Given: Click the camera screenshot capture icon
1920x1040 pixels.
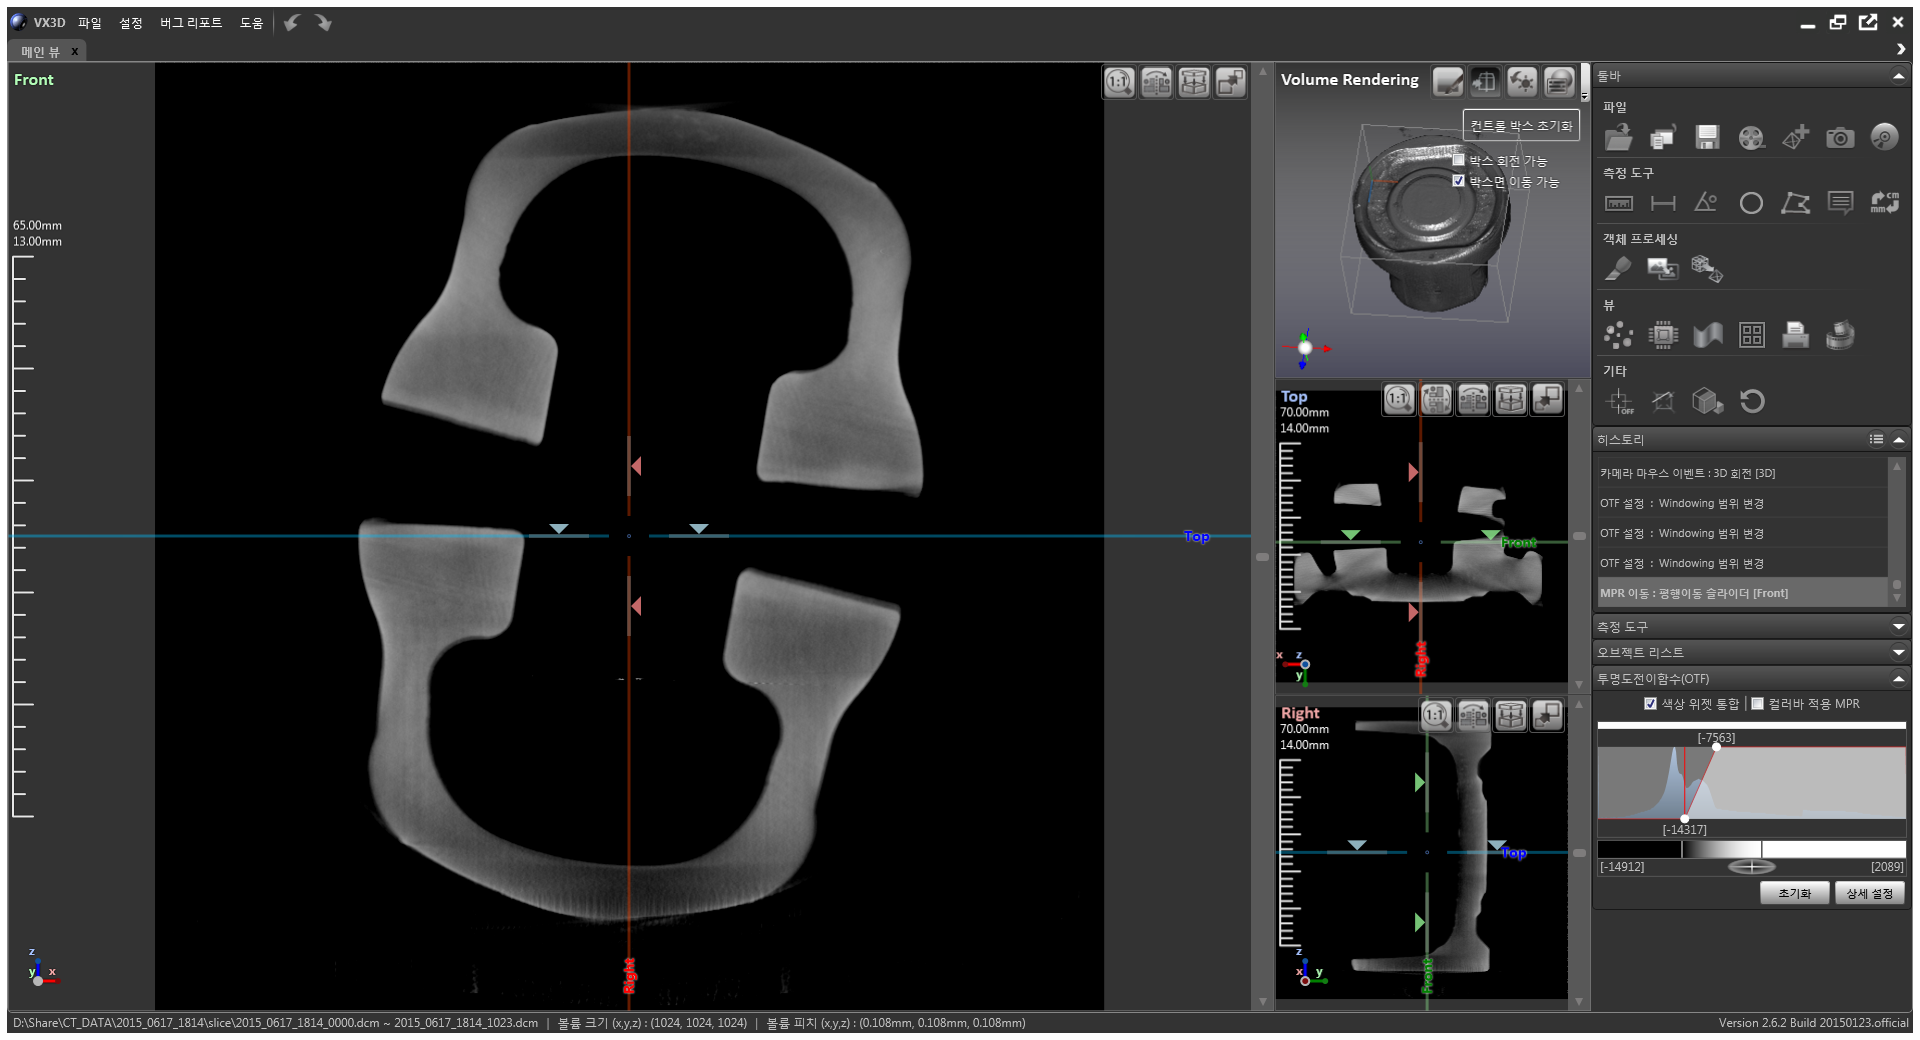Looking at the screenshot, I should (1840, 137).
